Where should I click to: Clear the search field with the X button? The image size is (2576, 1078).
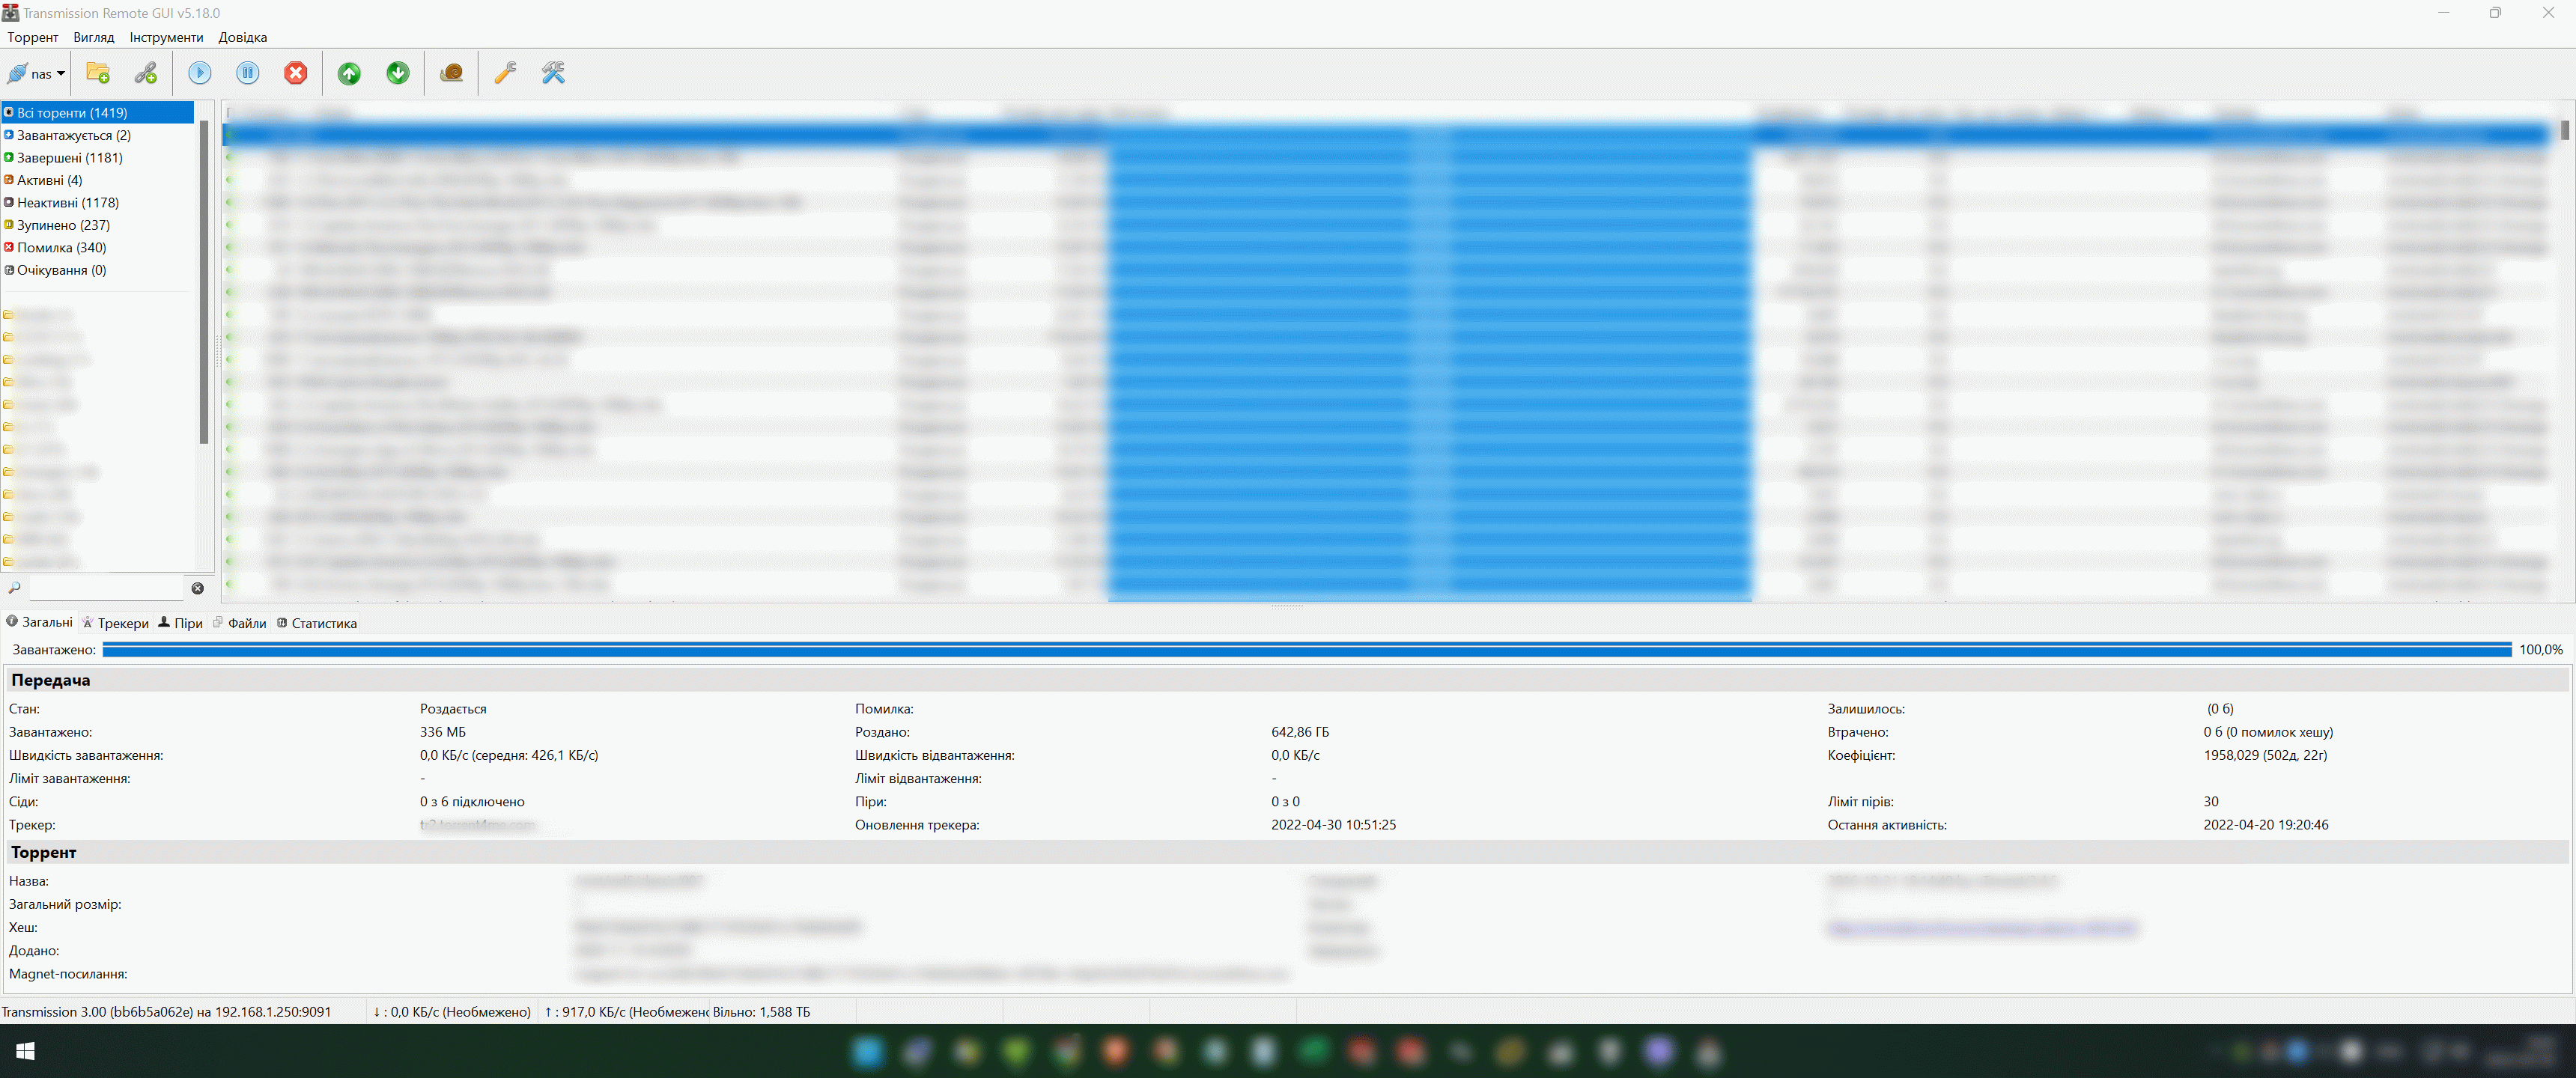pyautogui.click(x=197, y=588)
